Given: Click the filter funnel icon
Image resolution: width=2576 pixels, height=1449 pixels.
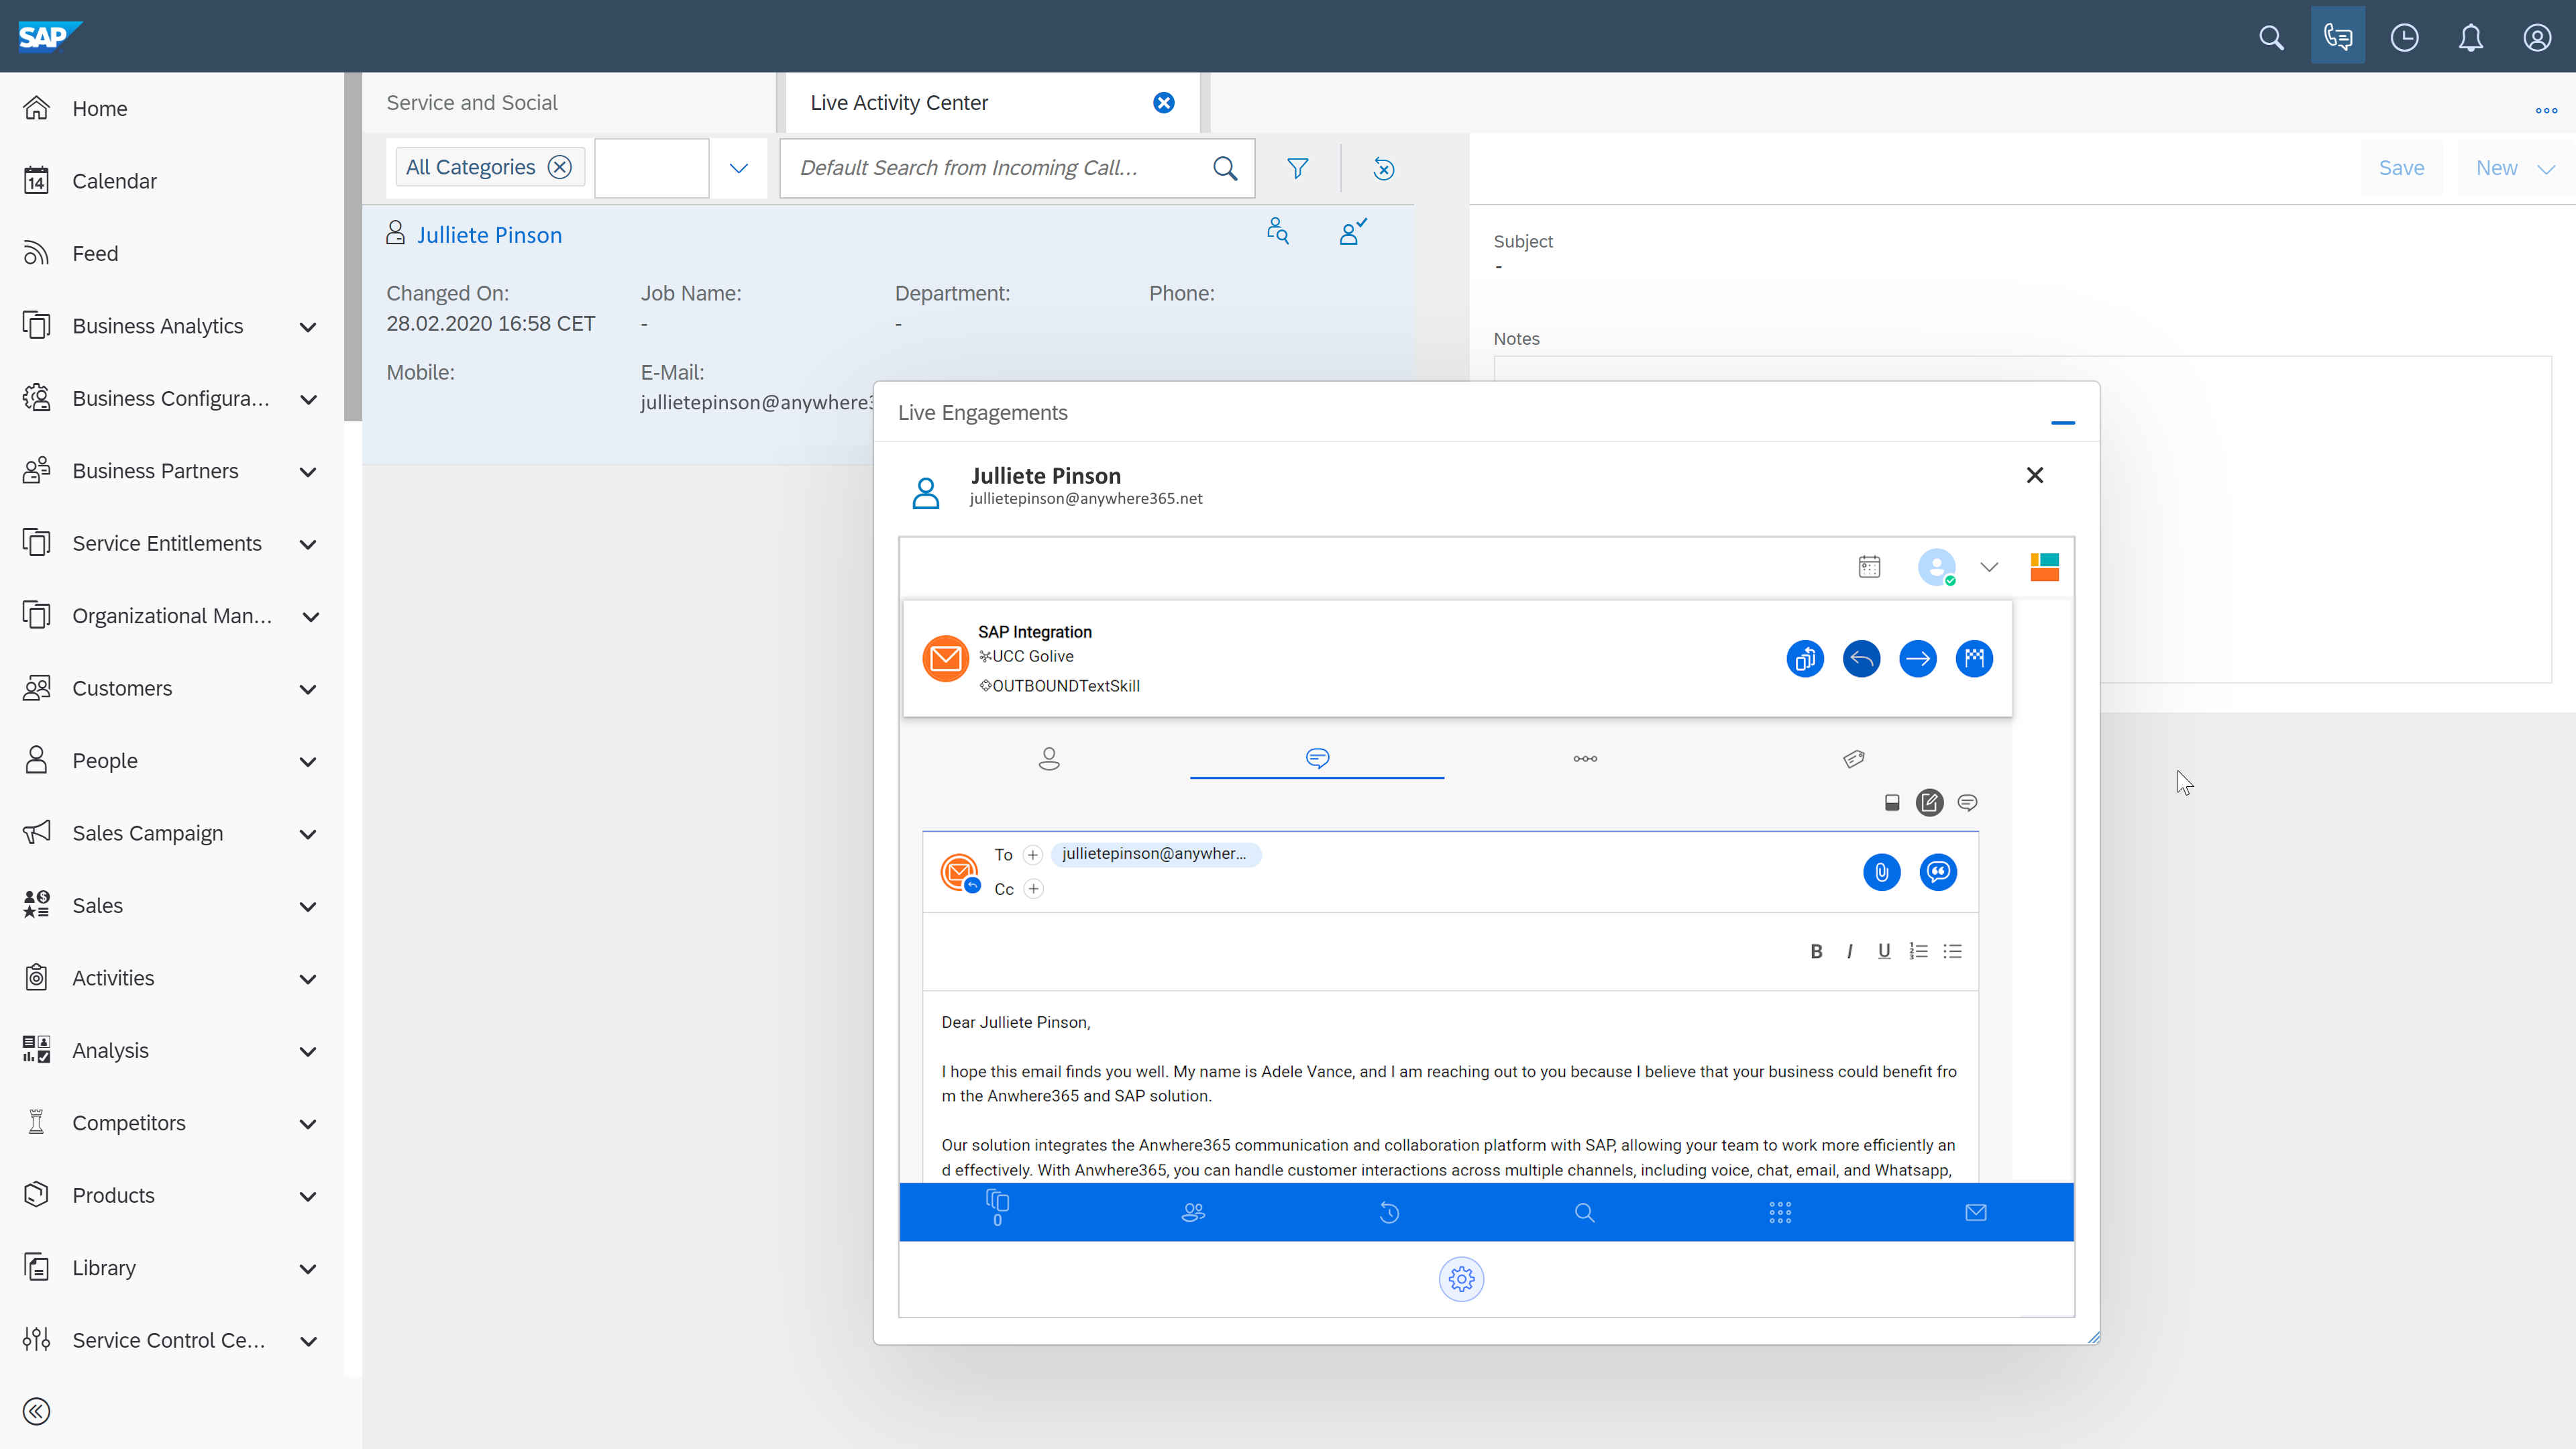Looking at the screenshot, I should click(x=1297, y=168).
